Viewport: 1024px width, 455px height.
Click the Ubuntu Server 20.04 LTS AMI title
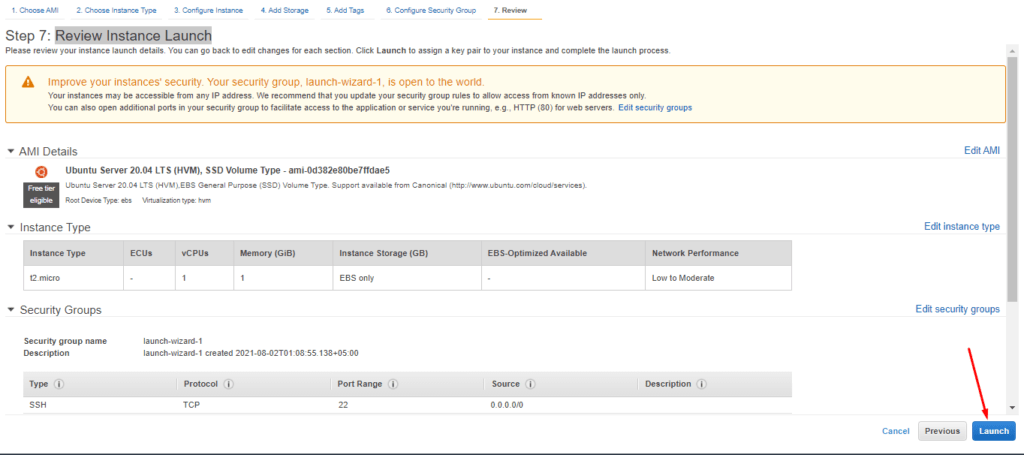click(228, 170)
